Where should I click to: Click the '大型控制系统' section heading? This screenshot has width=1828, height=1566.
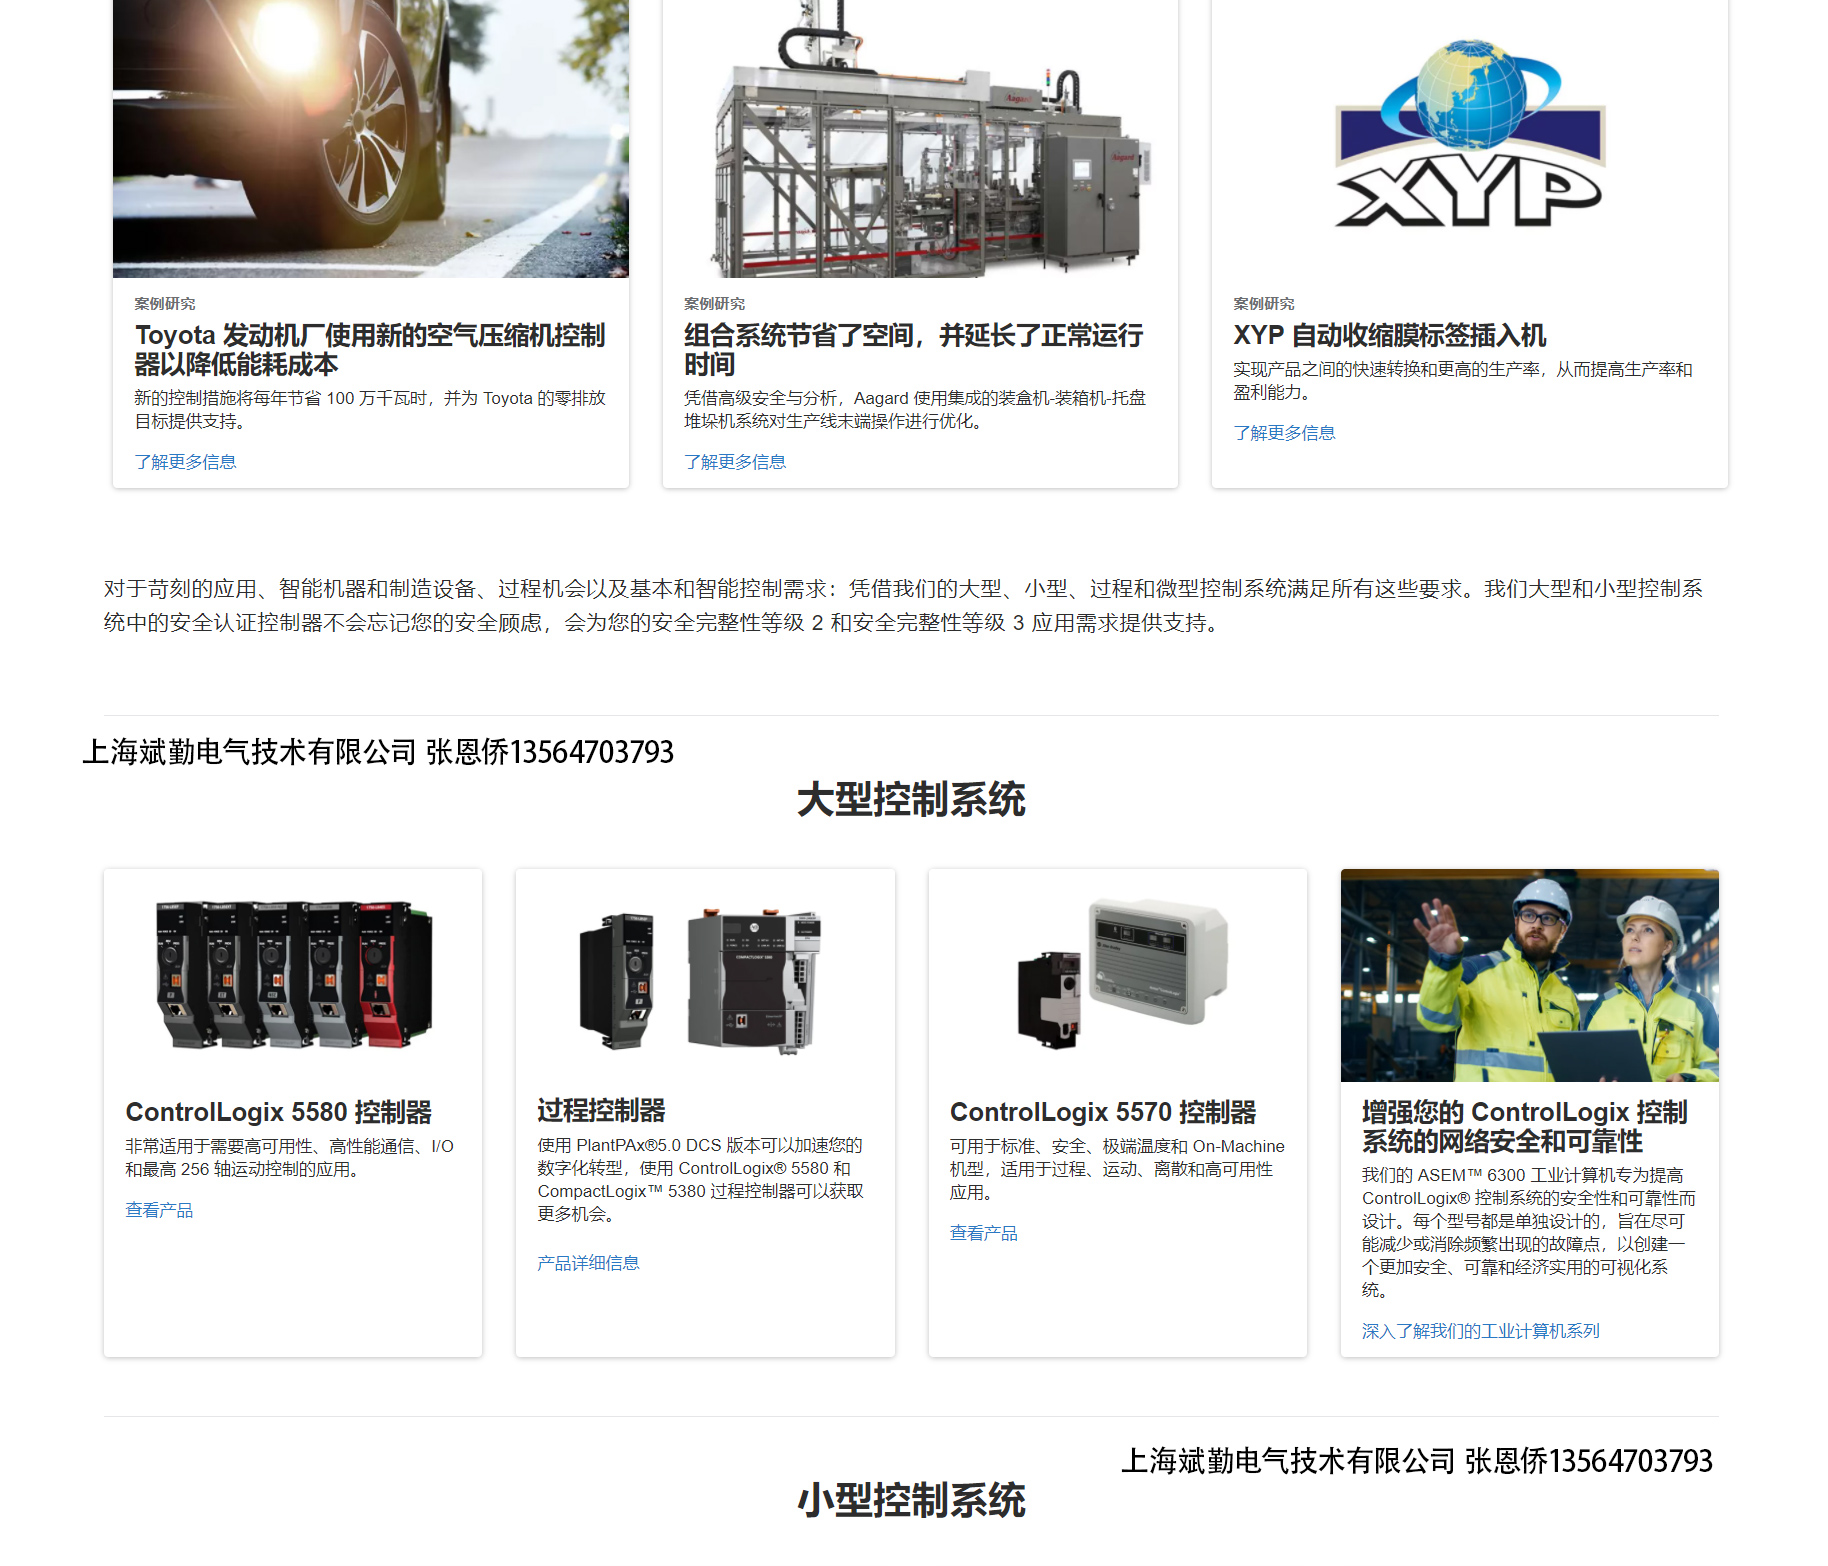[911, 799]
